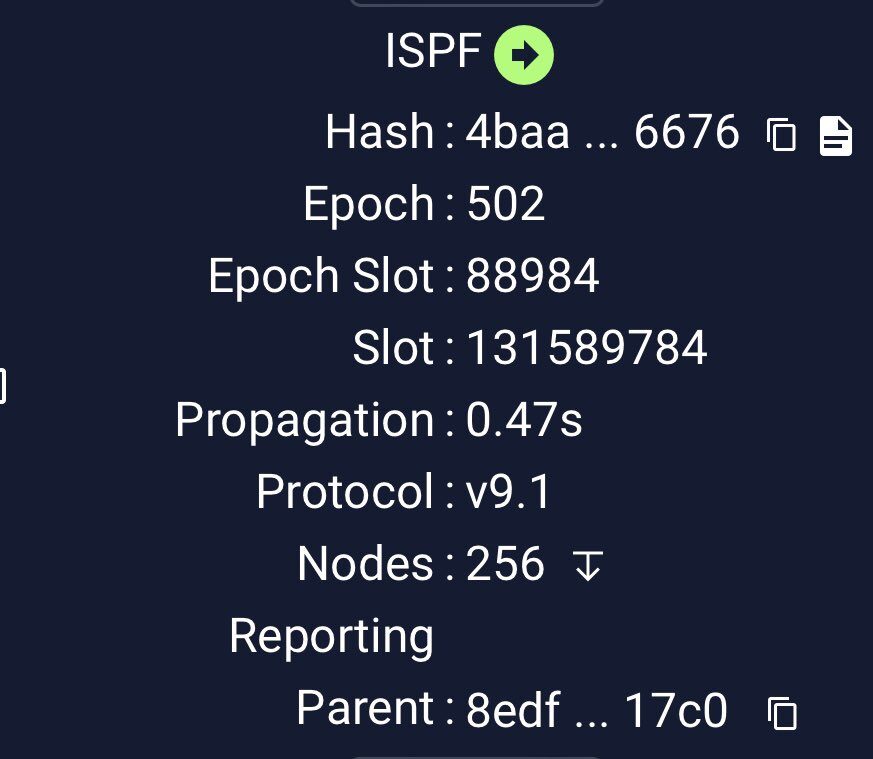Select the epoch value 502
Viewport: 873px width, 759px height.
pos(506,204)
